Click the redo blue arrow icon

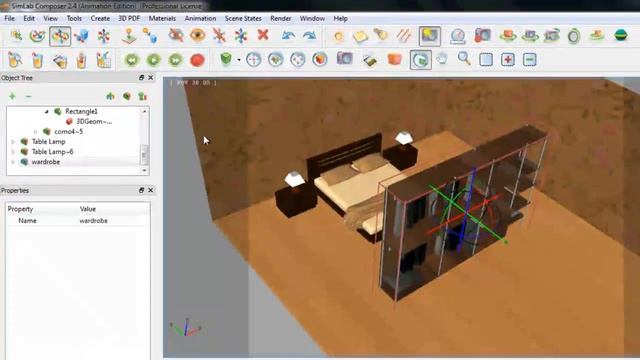click(310, 36)
